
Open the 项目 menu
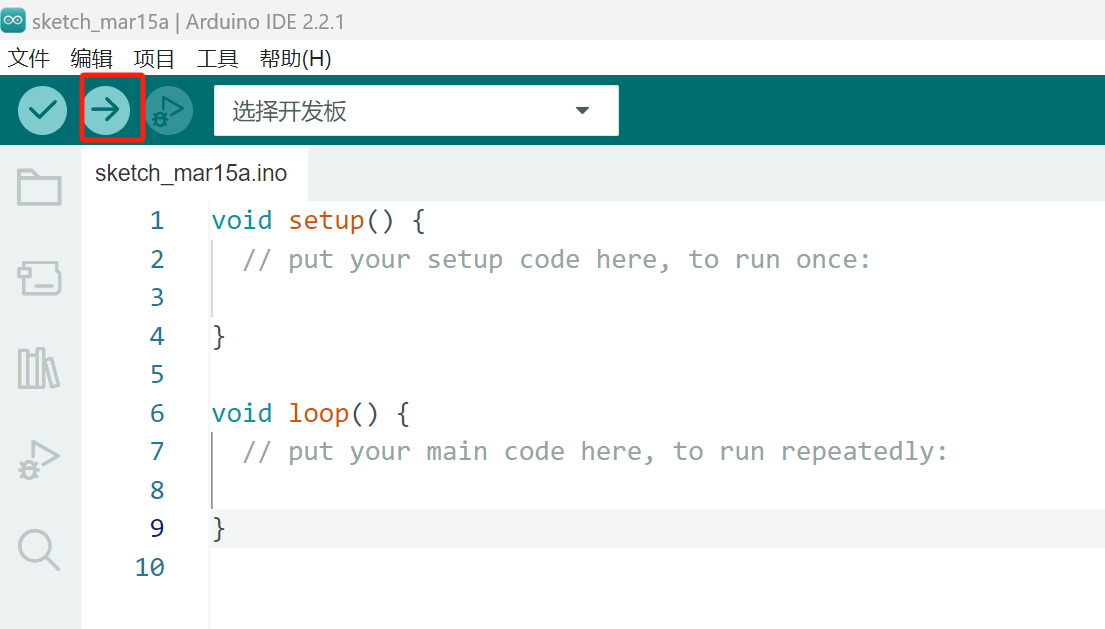pos(154,58)
